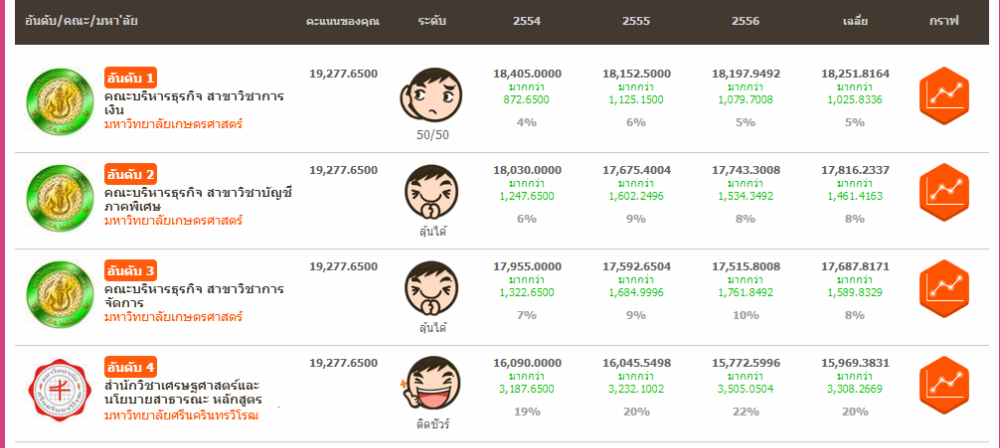Click the rank 3 thinking face icon

434,288
